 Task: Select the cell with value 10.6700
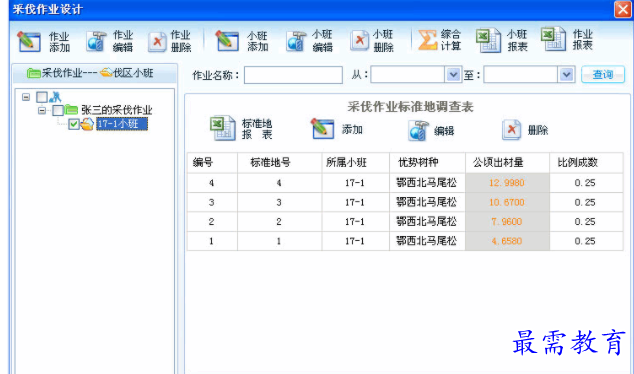(507, 202)
